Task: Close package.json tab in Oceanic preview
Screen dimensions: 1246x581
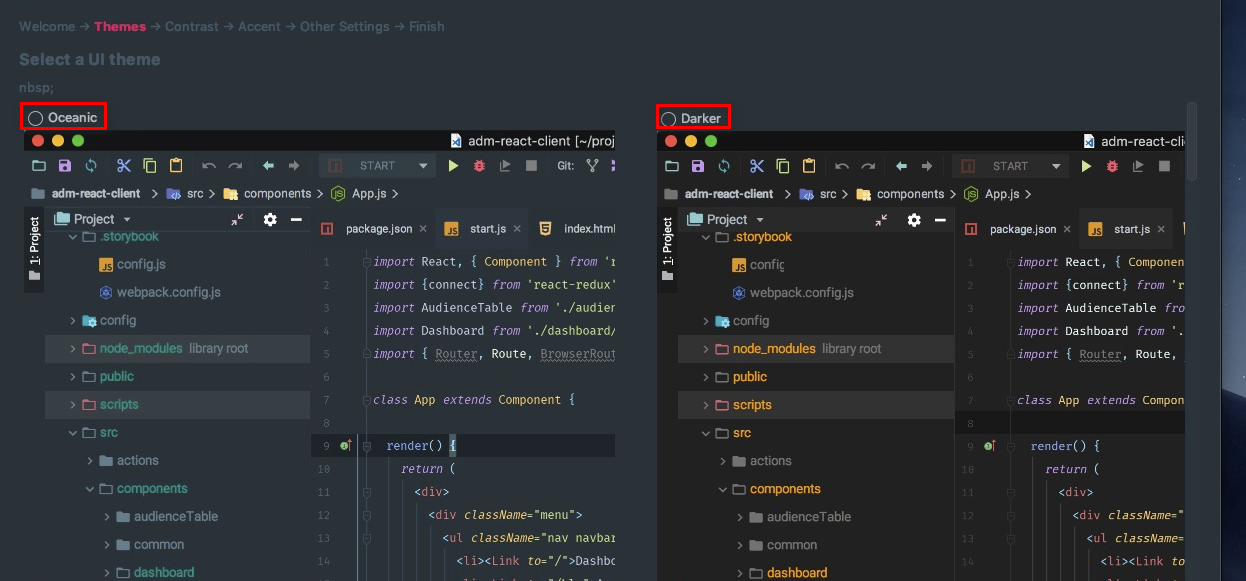Action: pyautogui.click(x=423, y=229)
